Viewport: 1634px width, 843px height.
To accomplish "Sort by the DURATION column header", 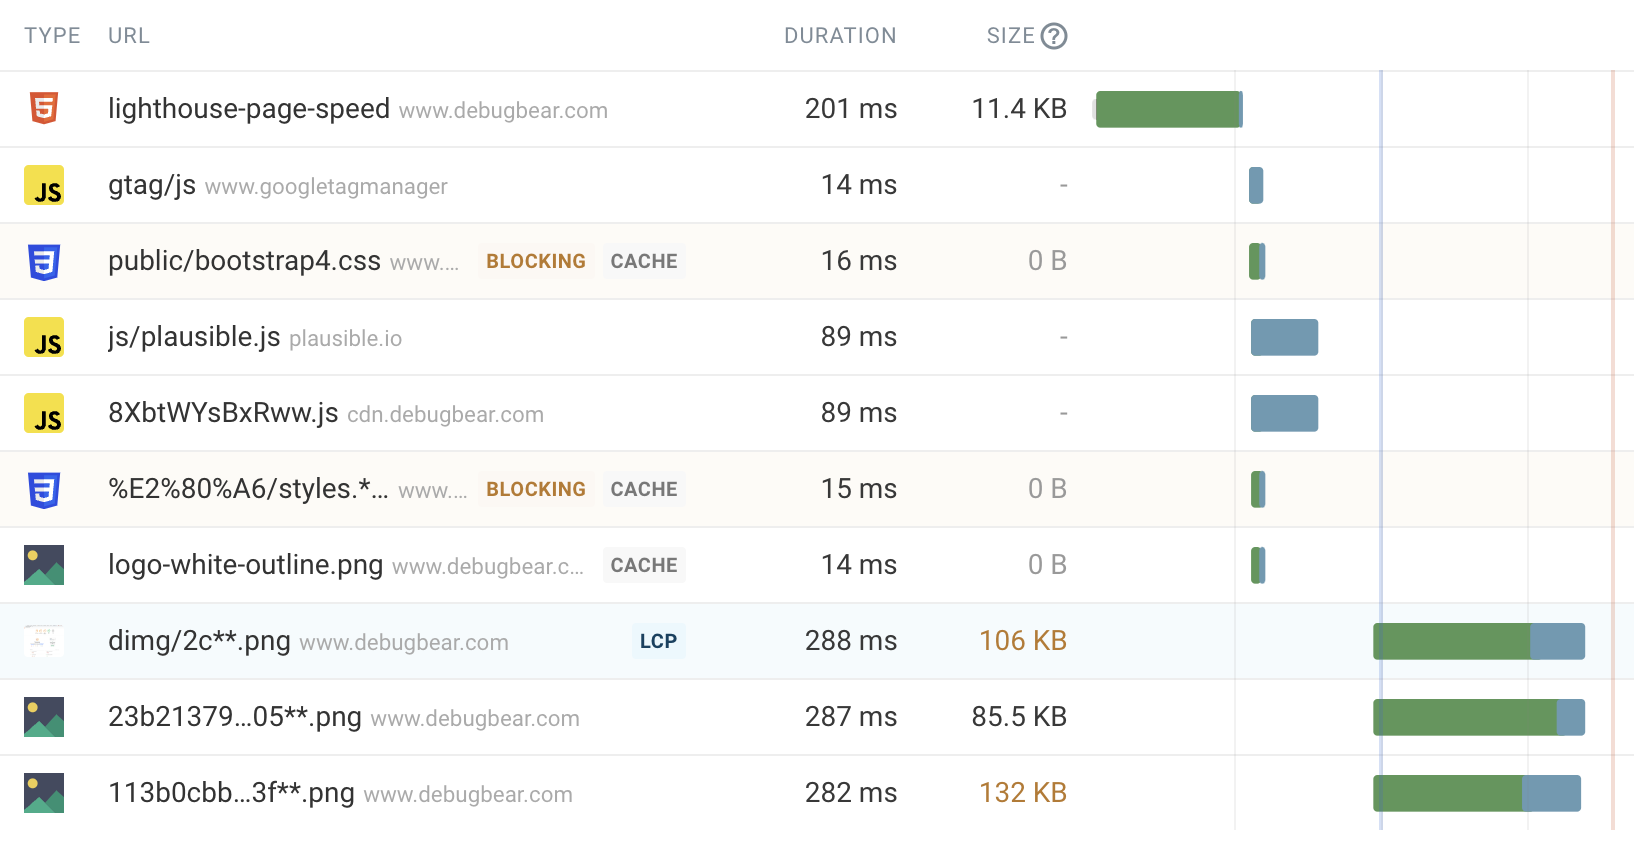I will (839, 35).
